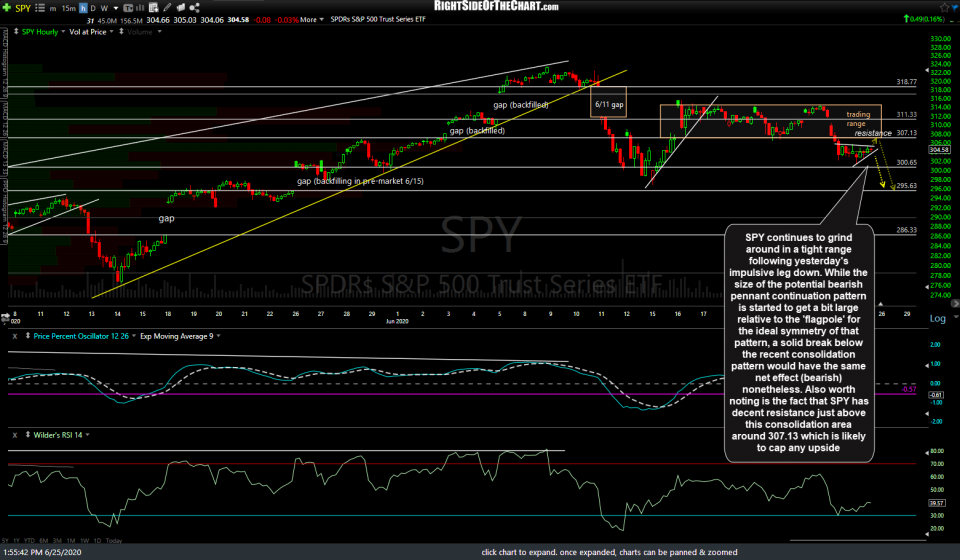Click the 'click chart to expand' caption
This screenshot has width=960, height=560.
point(609,552)
